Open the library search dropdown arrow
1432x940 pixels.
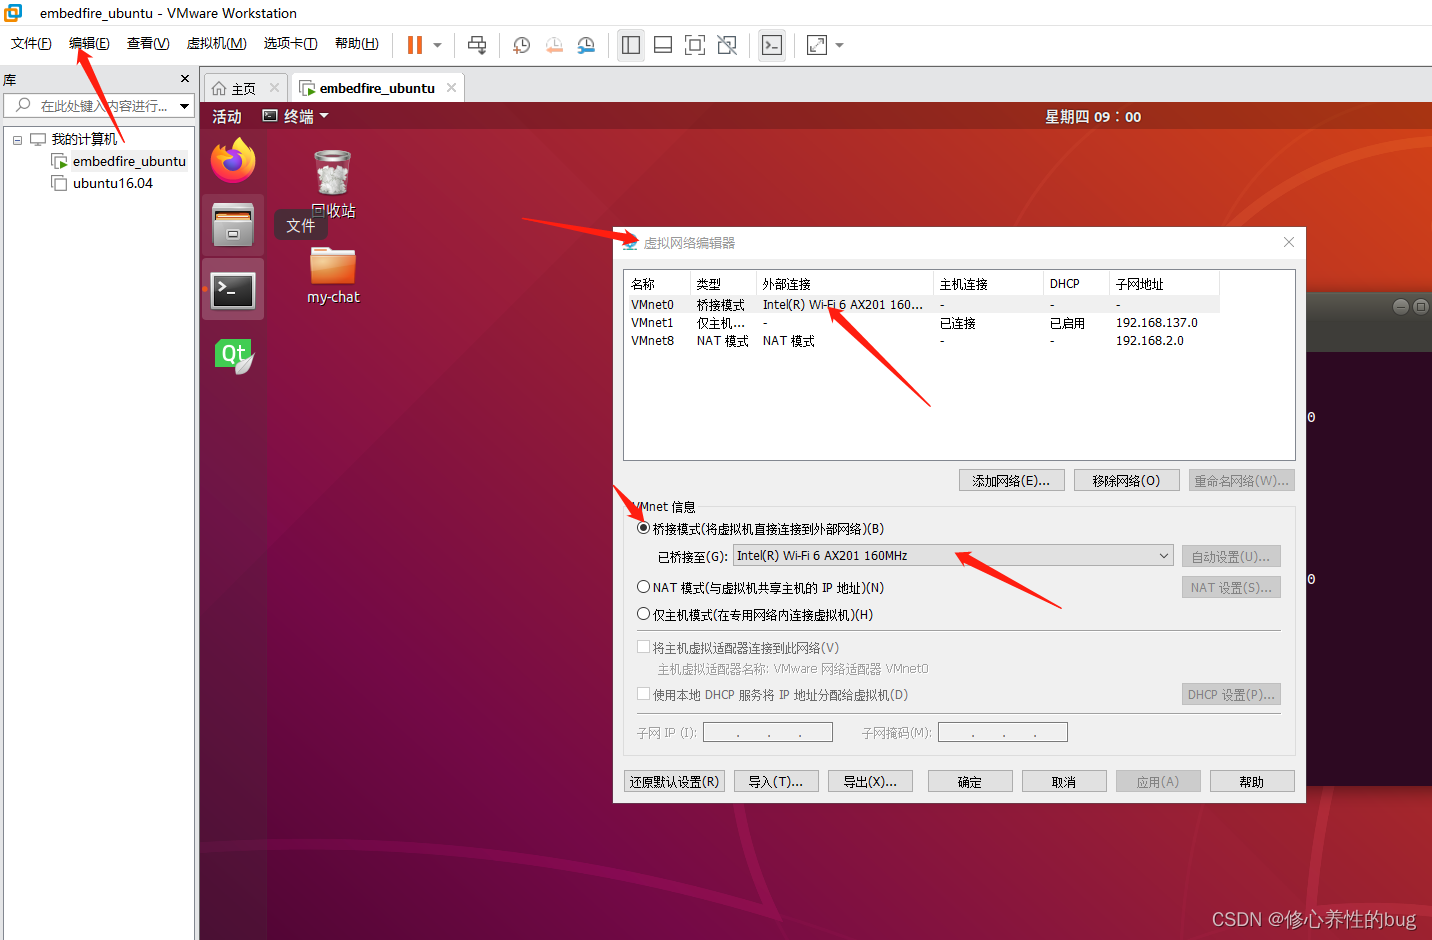point(185,105)
